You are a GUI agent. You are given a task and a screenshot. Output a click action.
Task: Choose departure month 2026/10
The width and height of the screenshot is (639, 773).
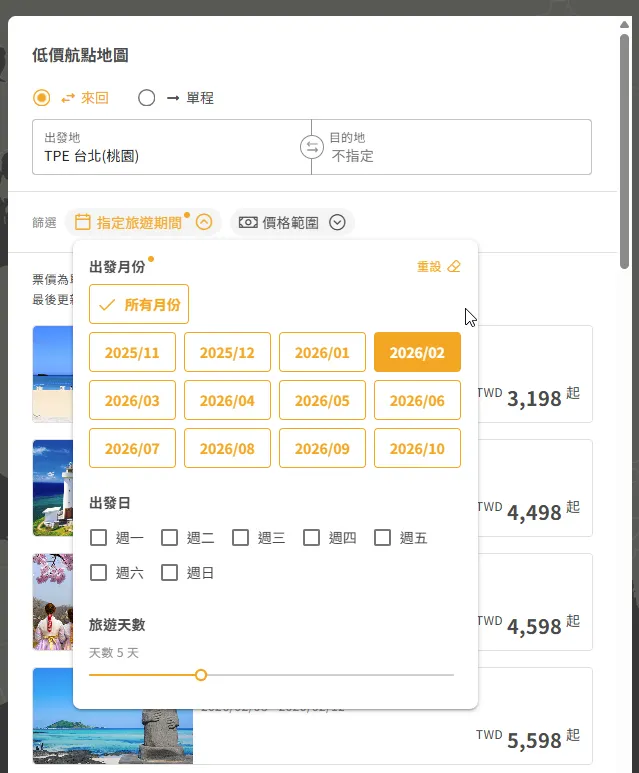(417, 448)
